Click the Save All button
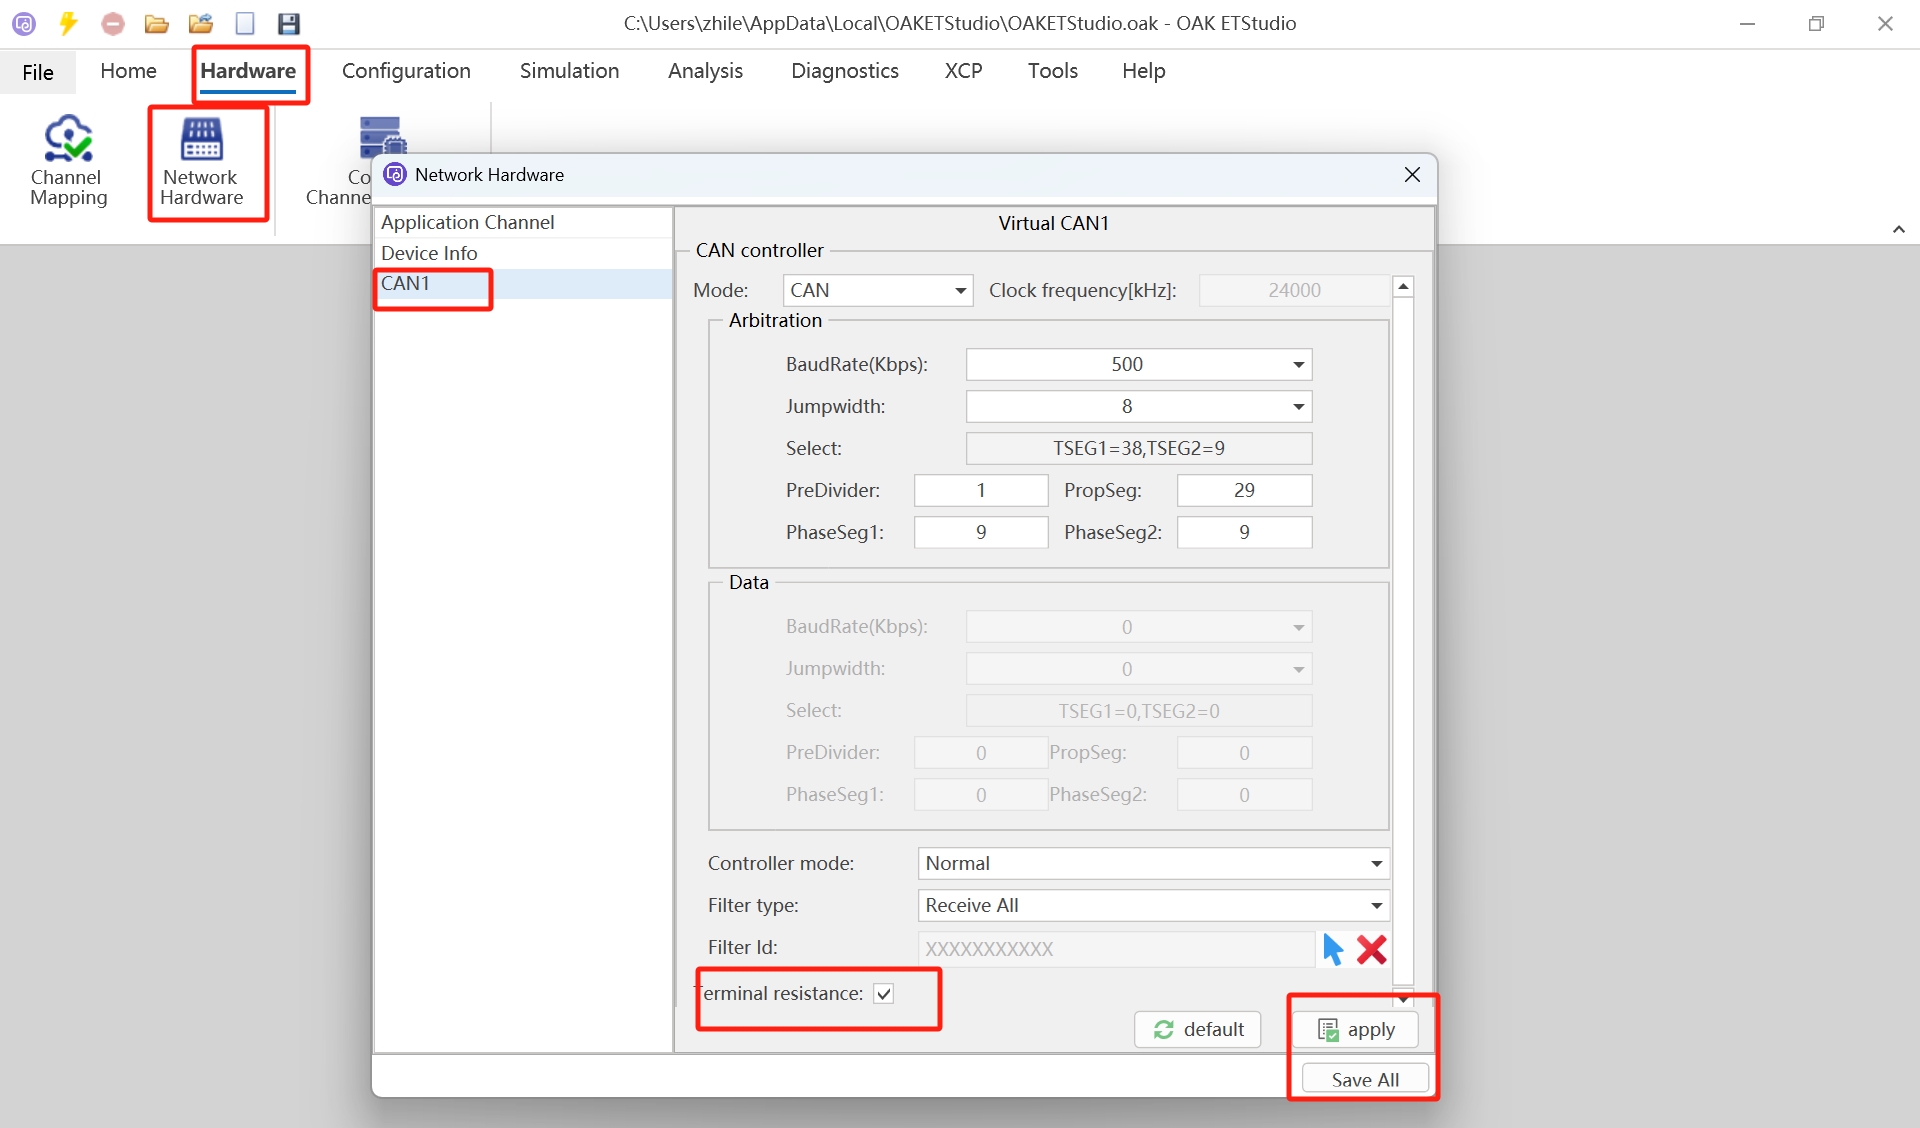 (x=1365, y=1079)
